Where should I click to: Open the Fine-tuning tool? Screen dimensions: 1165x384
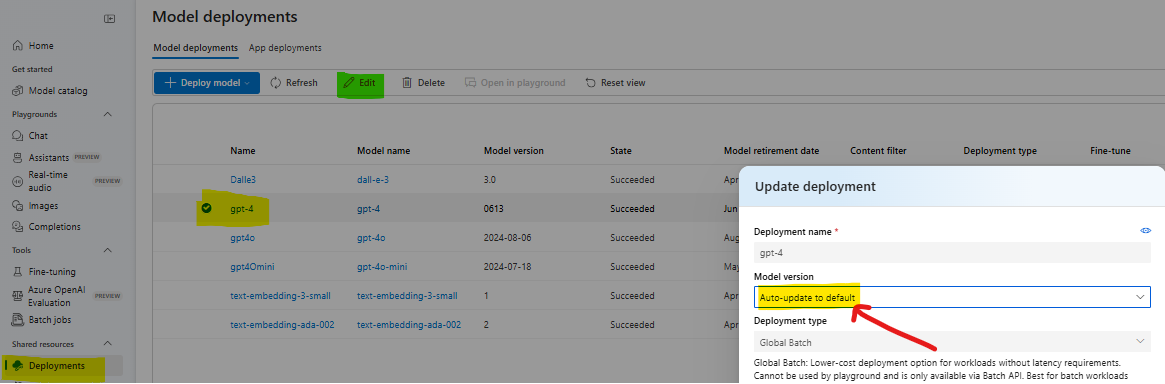point(45,272)
